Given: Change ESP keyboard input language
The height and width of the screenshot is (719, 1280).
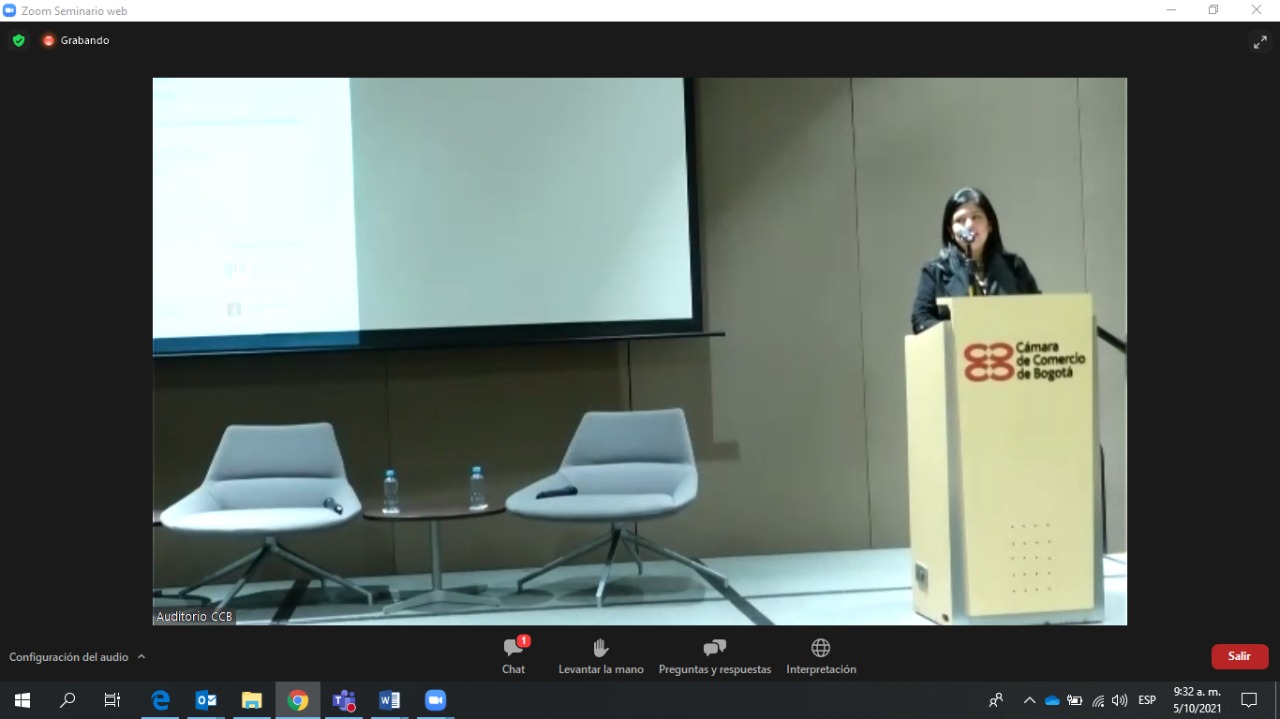Looking at the screenshot, I should (1147, 700).
